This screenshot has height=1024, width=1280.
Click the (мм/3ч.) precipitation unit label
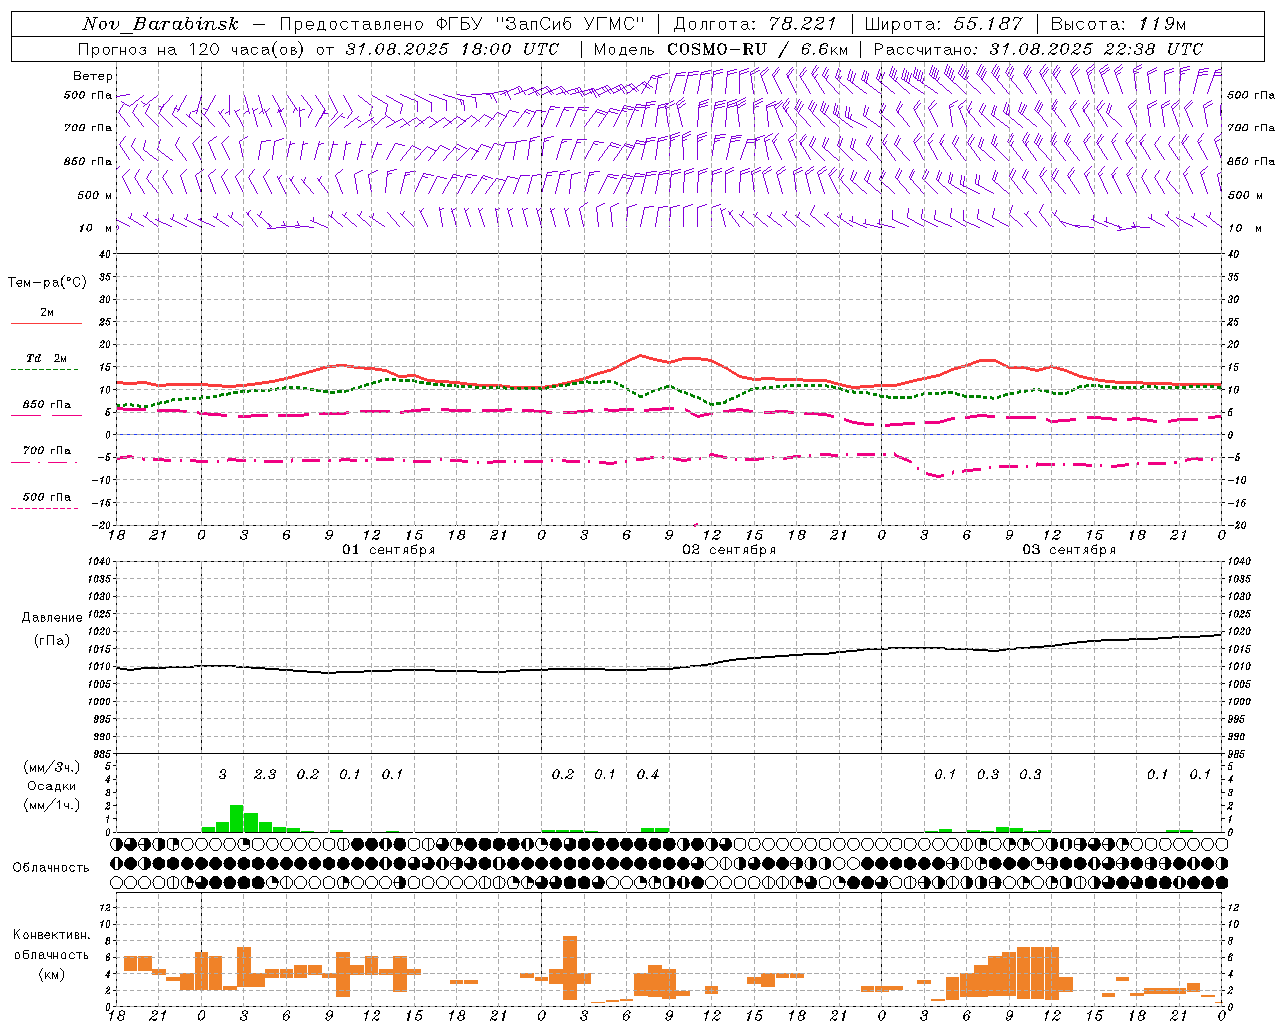[52, 768]
